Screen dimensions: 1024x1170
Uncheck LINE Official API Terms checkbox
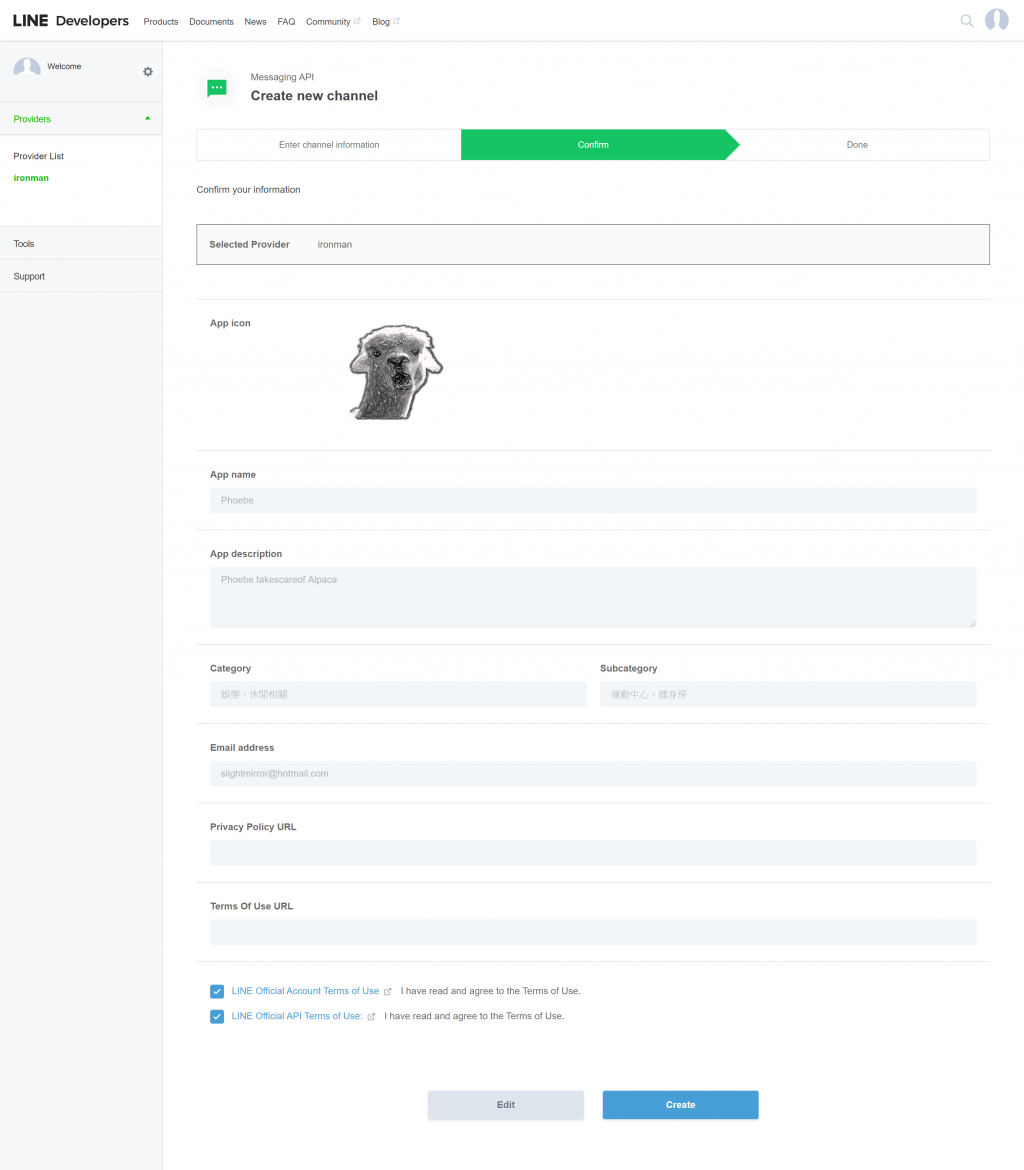[x=217, y=1016]
